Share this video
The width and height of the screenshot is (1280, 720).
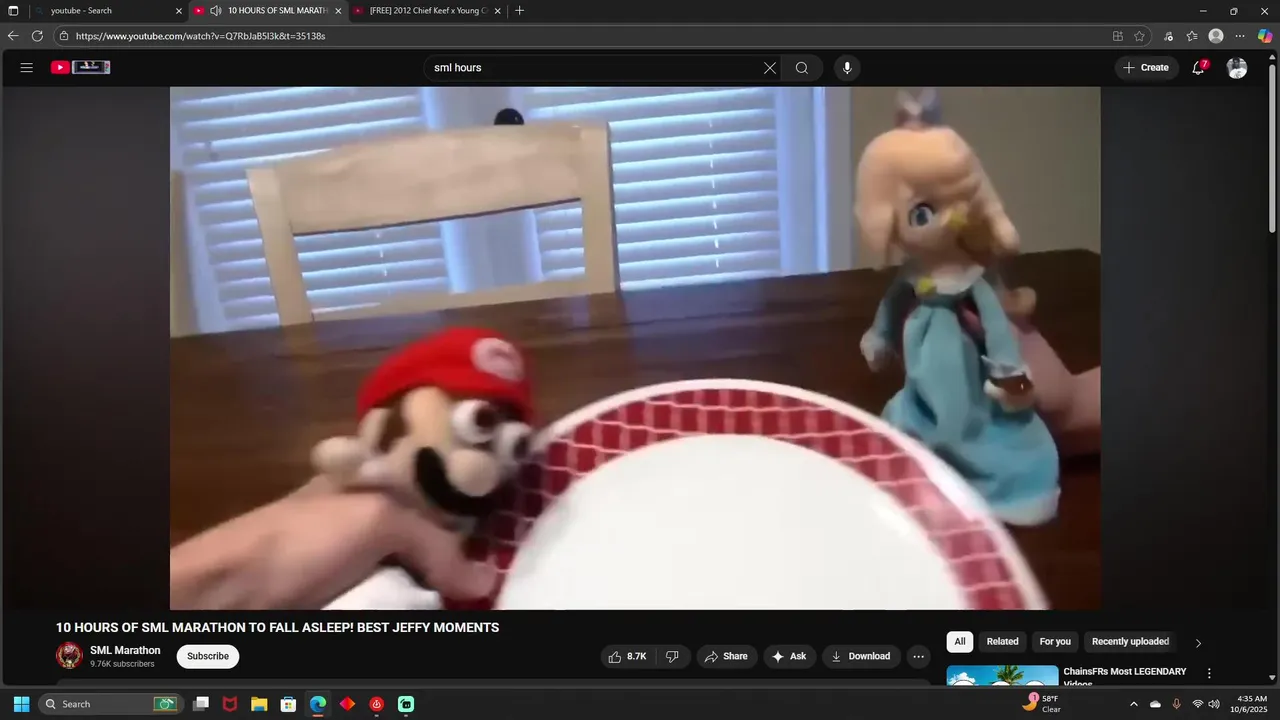pyautogui.click(x=727, y=656)
